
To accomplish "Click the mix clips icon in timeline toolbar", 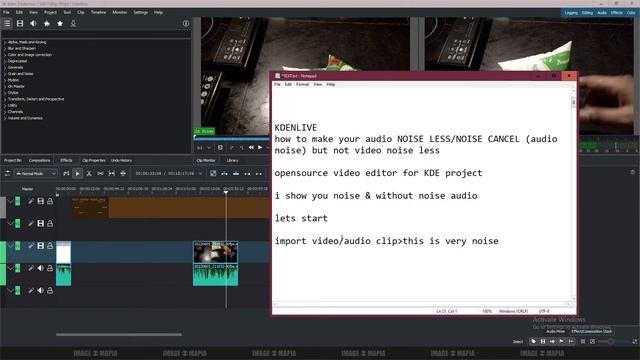I will coord(213,173).
